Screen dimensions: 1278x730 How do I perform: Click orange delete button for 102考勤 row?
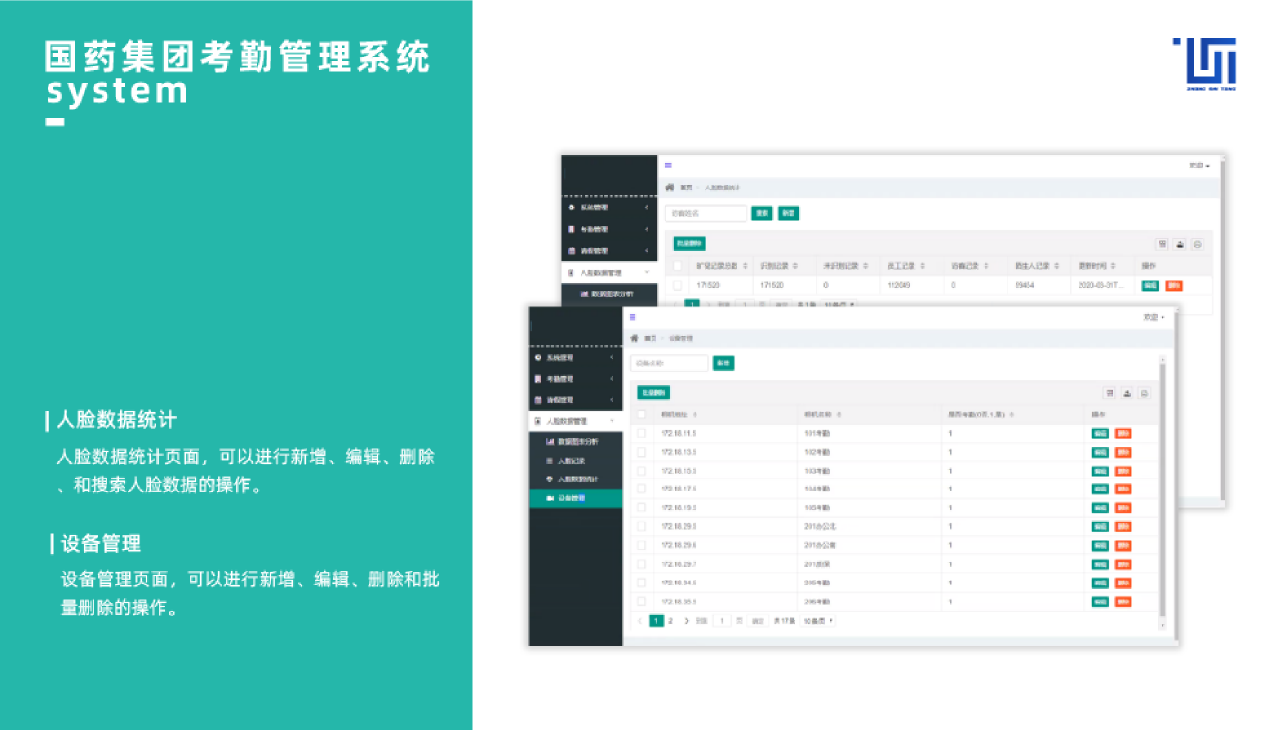[1123, 452]
